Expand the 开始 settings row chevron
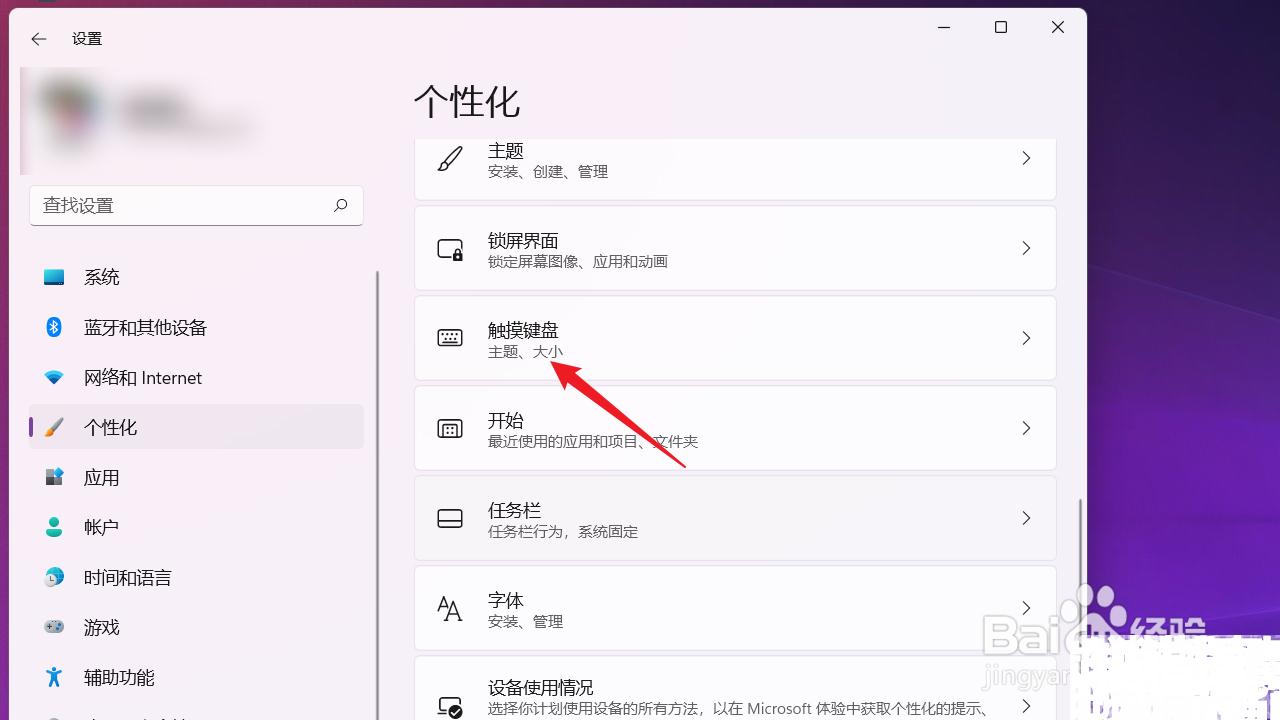Screen dimensions: 1280x720 pos(1026,428)
